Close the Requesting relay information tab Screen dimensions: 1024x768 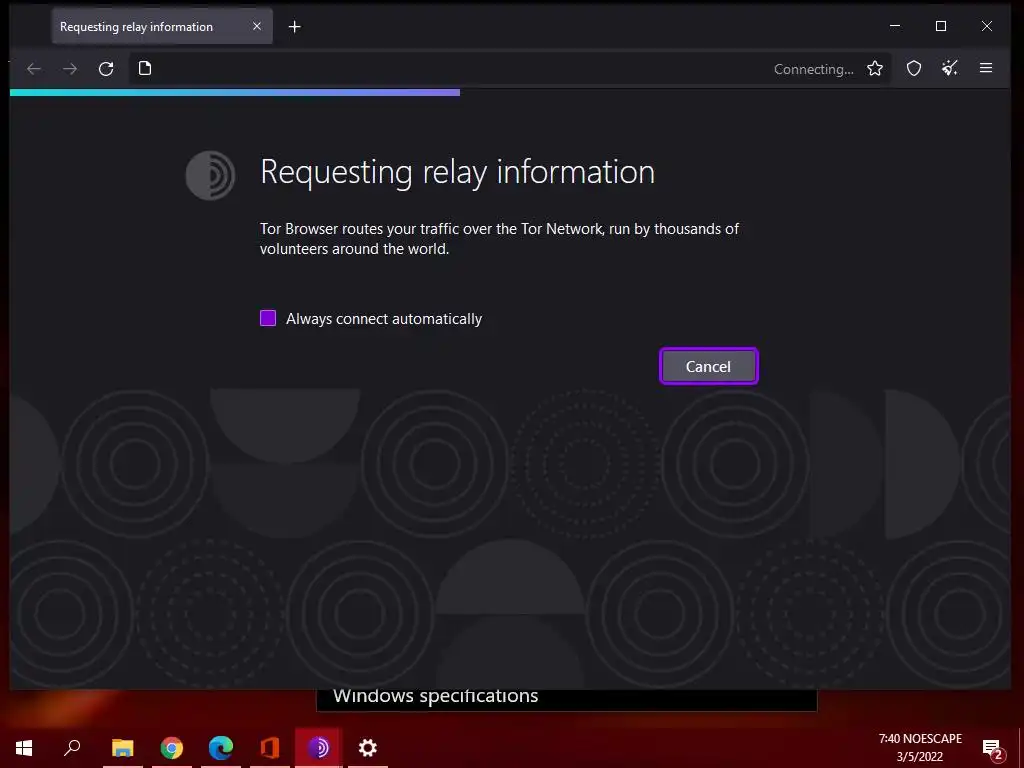point(257,26)
